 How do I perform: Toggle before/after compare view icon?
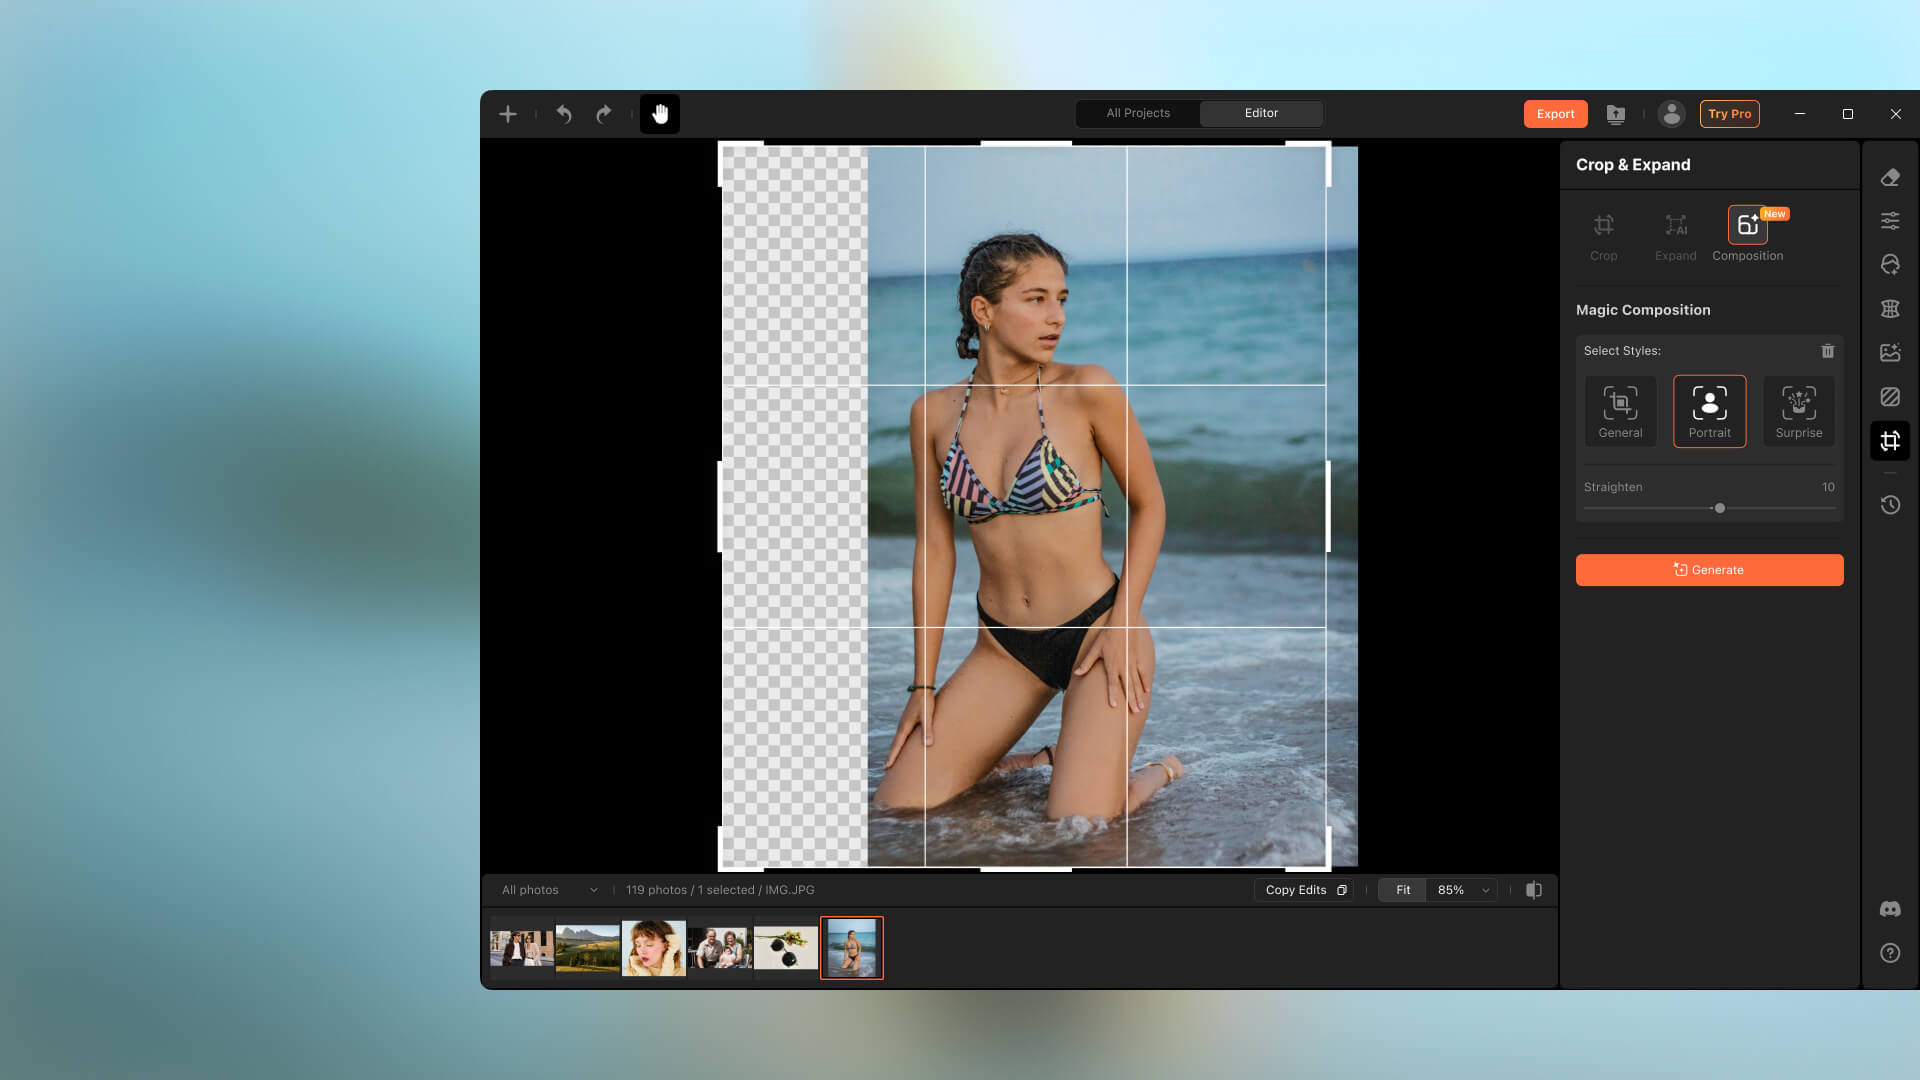click(x=1534, y=890)
